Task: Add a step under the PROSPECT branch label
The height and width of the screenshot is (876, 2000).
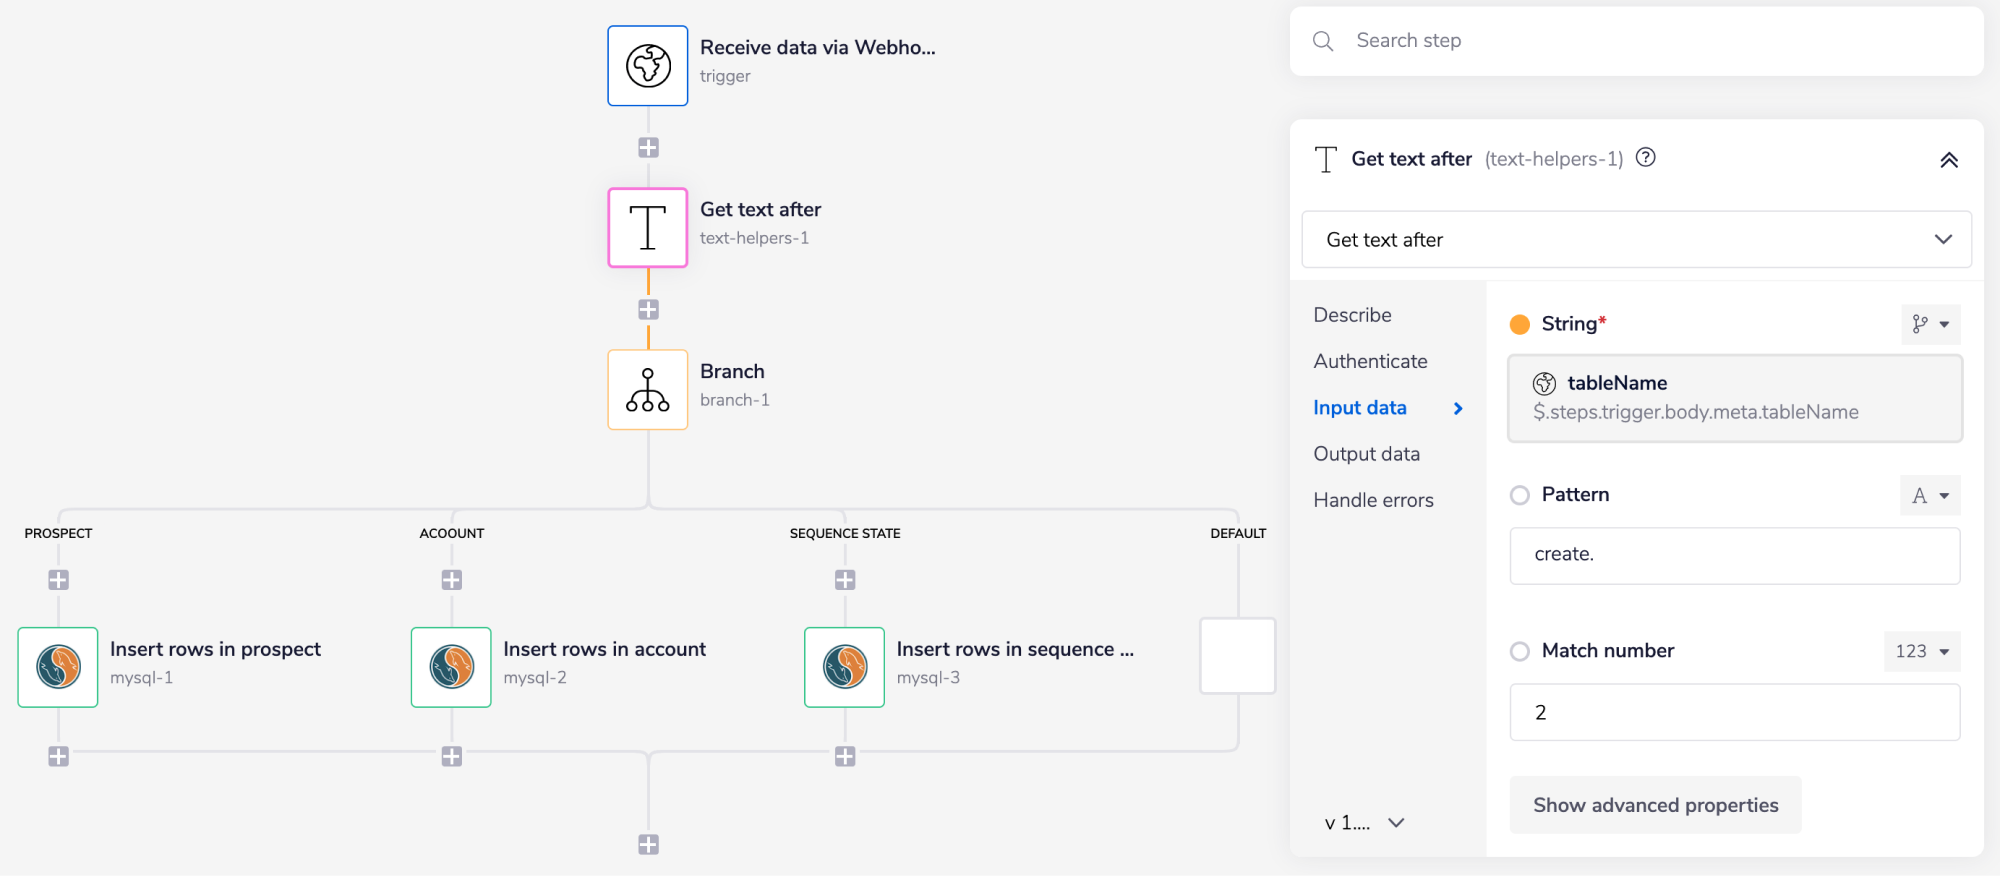Action: pos(58,580)
